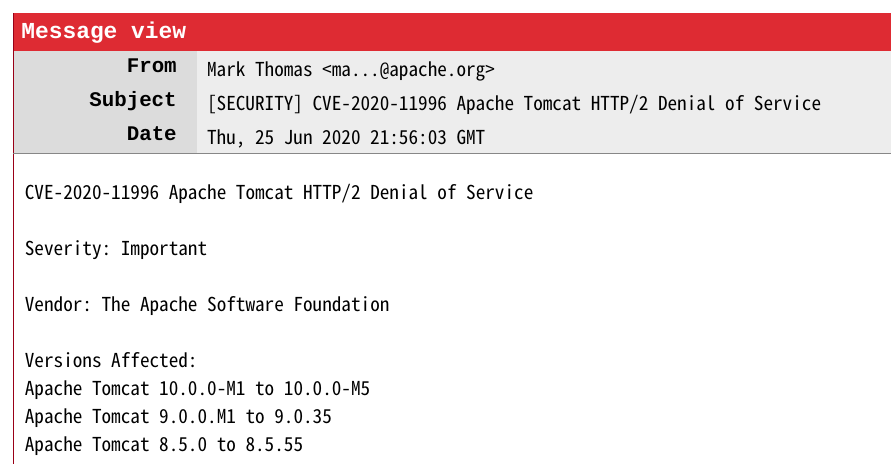Select the From label in the header

point(152,66)
